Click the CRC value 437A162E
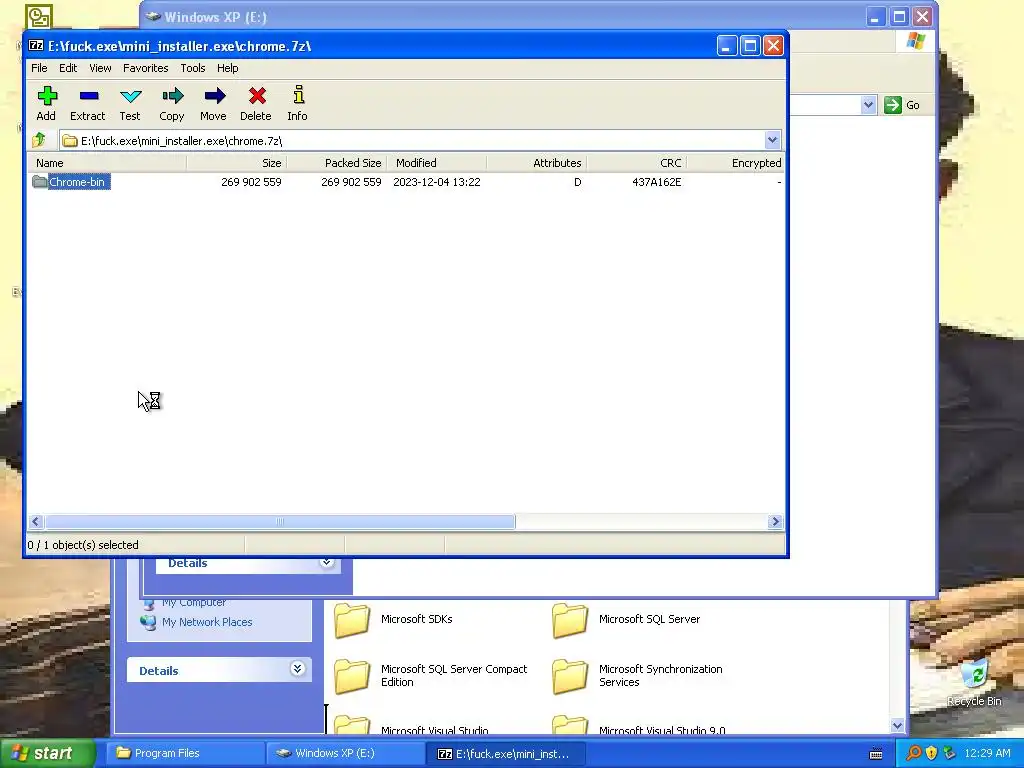The image size is (1024, 768). 656,182
